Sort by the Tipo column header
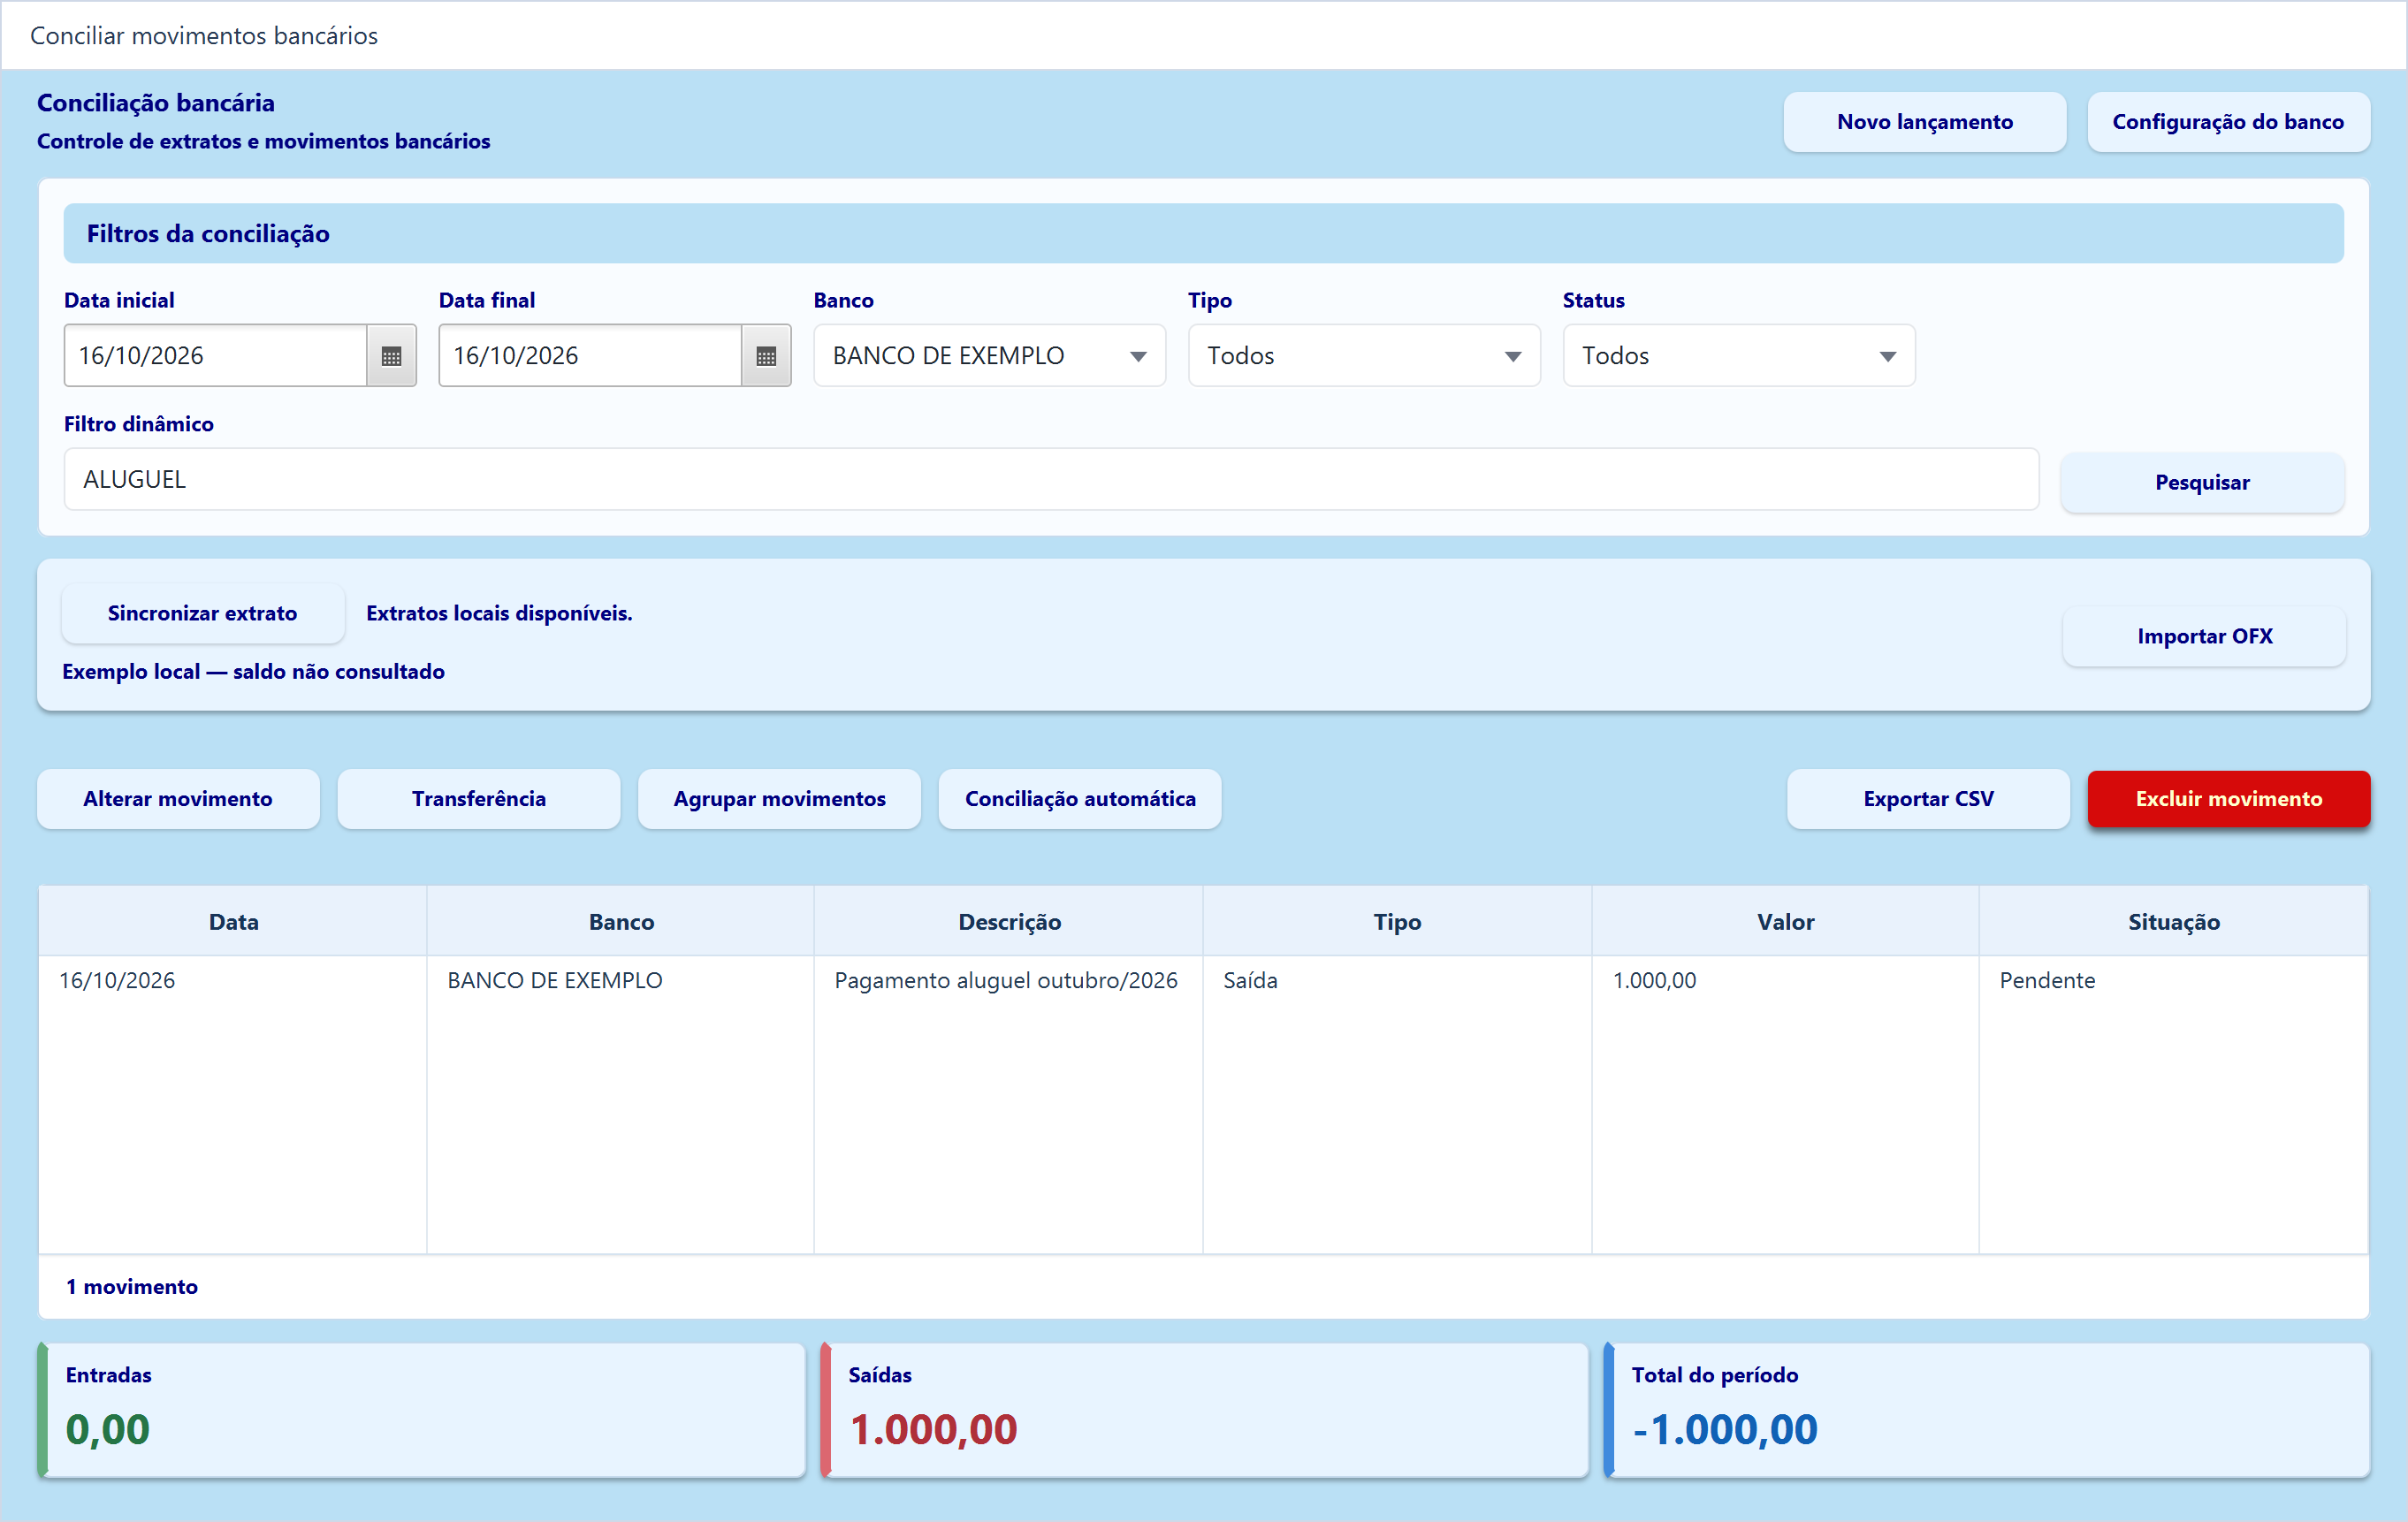The image size is (2408, 1522). click(1397, 922)
